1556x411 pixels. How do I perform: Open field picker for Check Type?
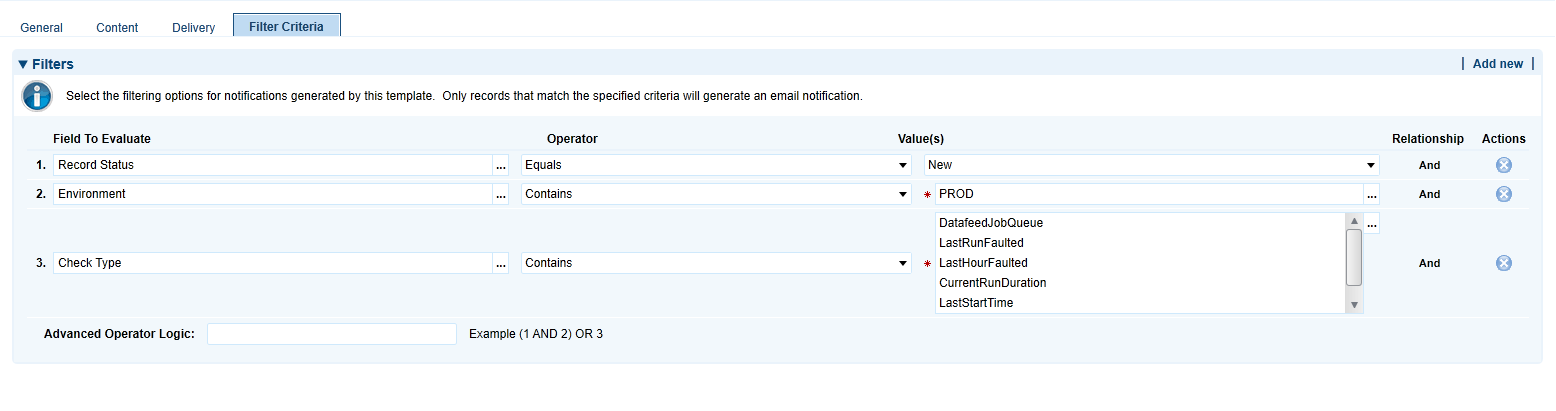[x=501, y=263]
